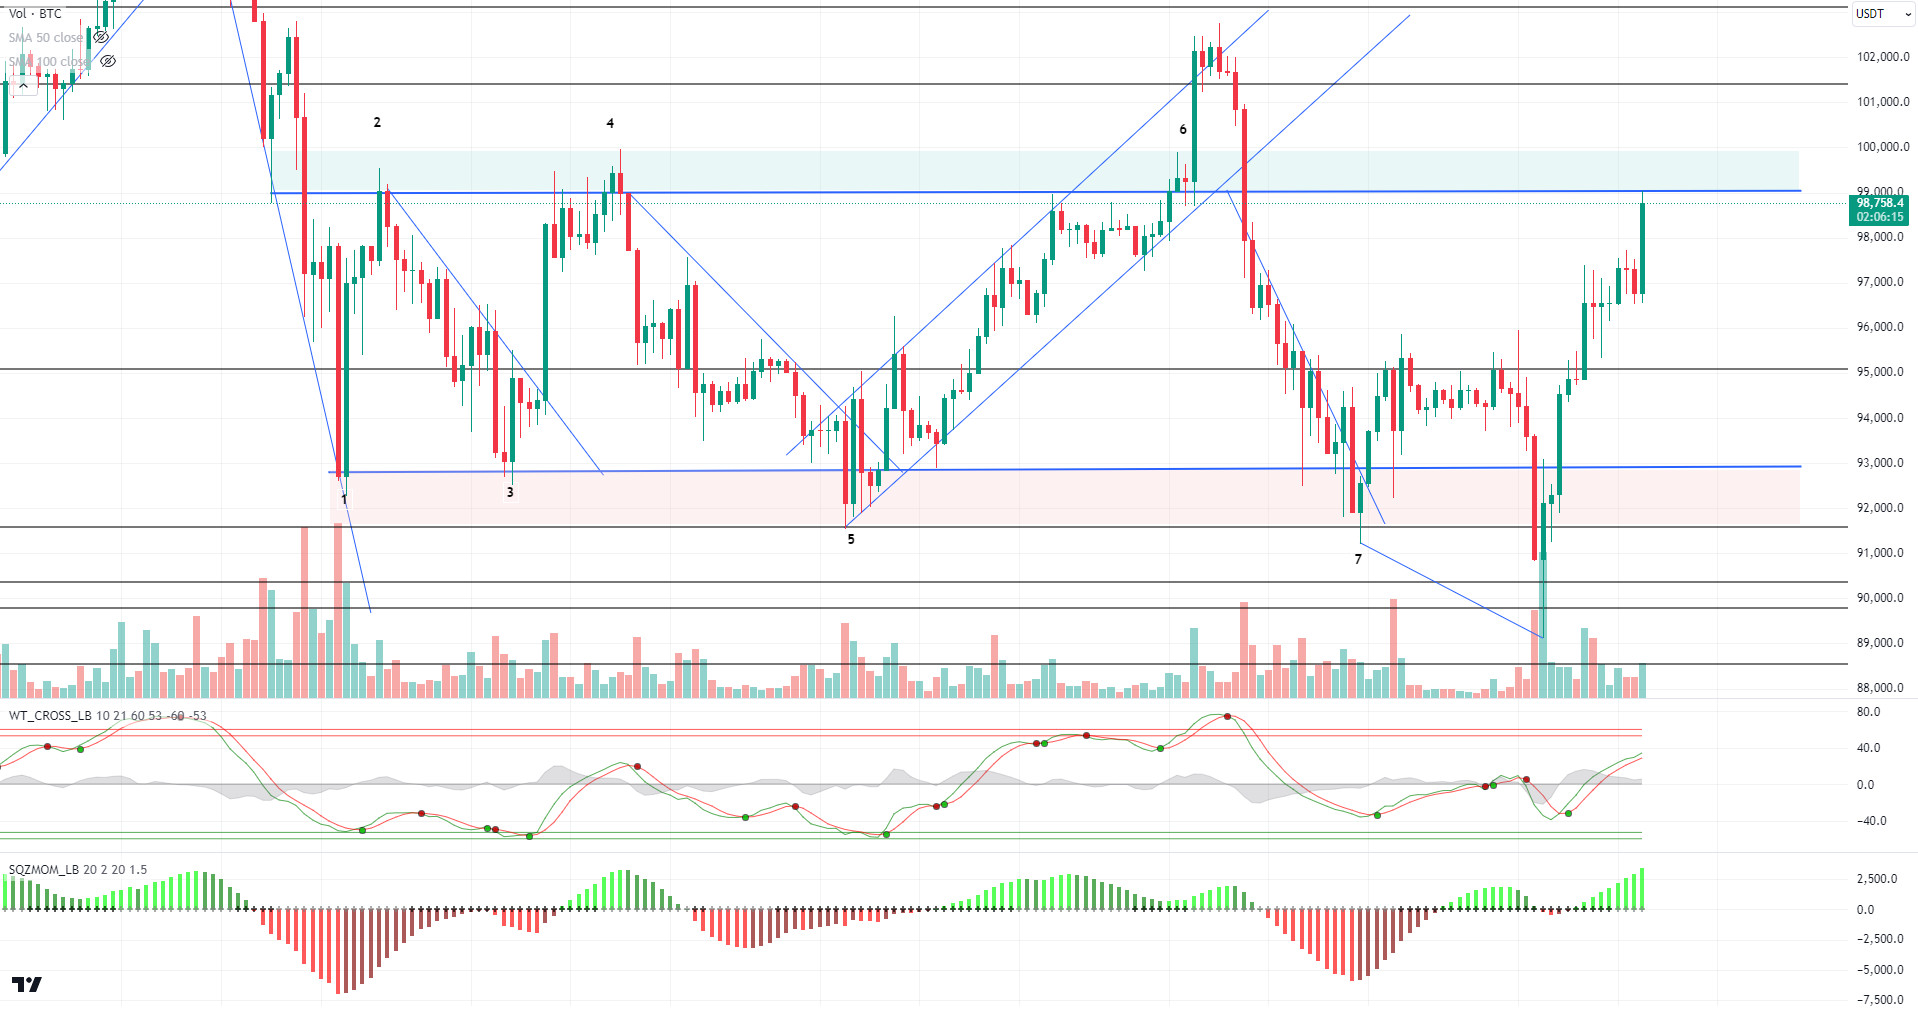Select the wave label 7 annotation
This screenshot has height=1013, width=1918.
tap(1358, 559)
